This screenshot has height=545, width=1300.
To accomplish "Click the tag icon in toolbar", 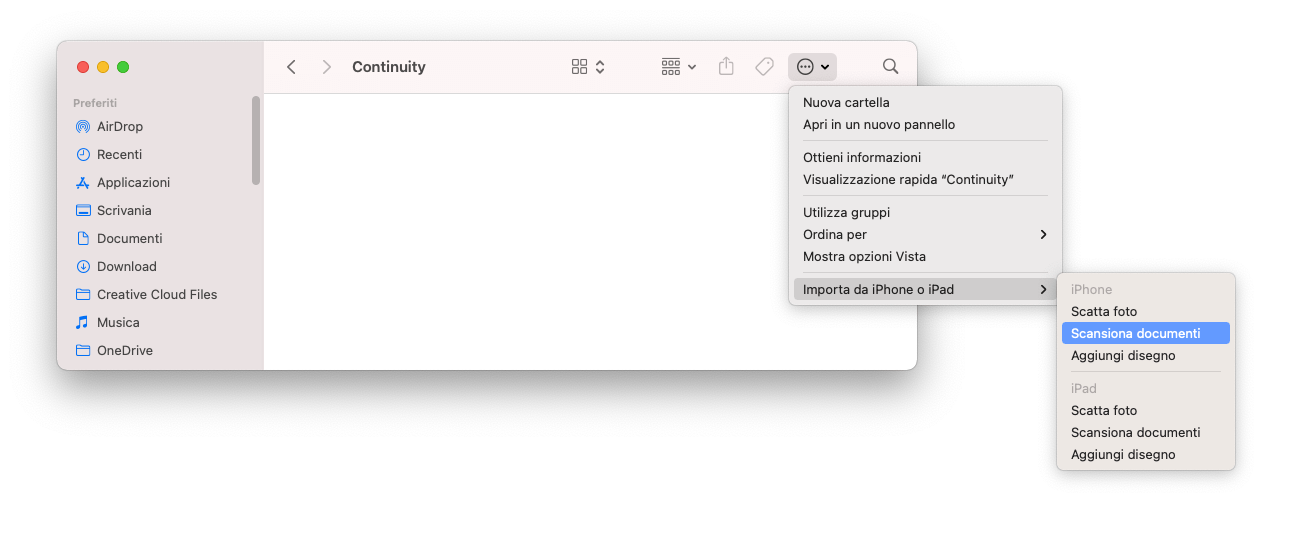I will [764, 67].
